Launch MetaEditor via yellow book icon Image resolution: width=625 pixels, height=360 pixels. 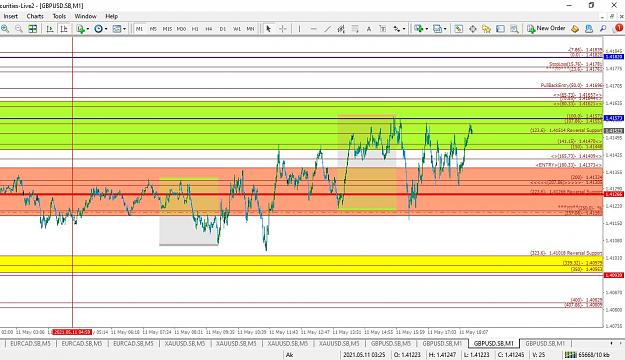point(575,29)
